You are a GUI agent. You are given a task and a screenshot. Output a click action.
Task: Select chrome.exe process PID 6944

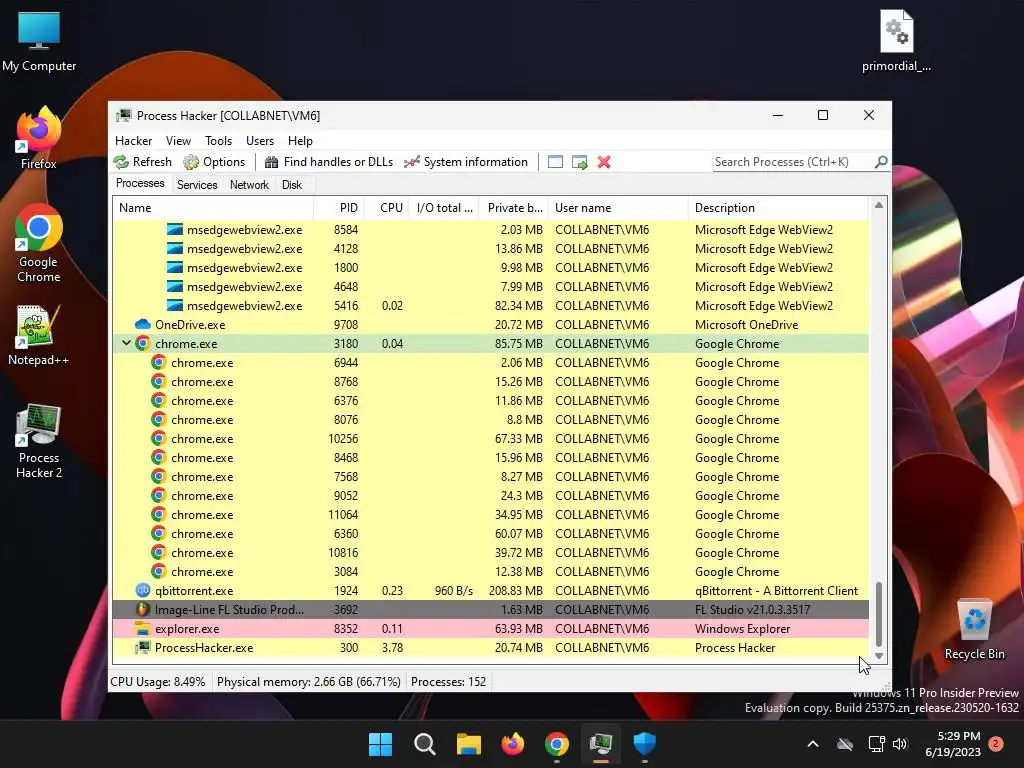click(490, 362)
